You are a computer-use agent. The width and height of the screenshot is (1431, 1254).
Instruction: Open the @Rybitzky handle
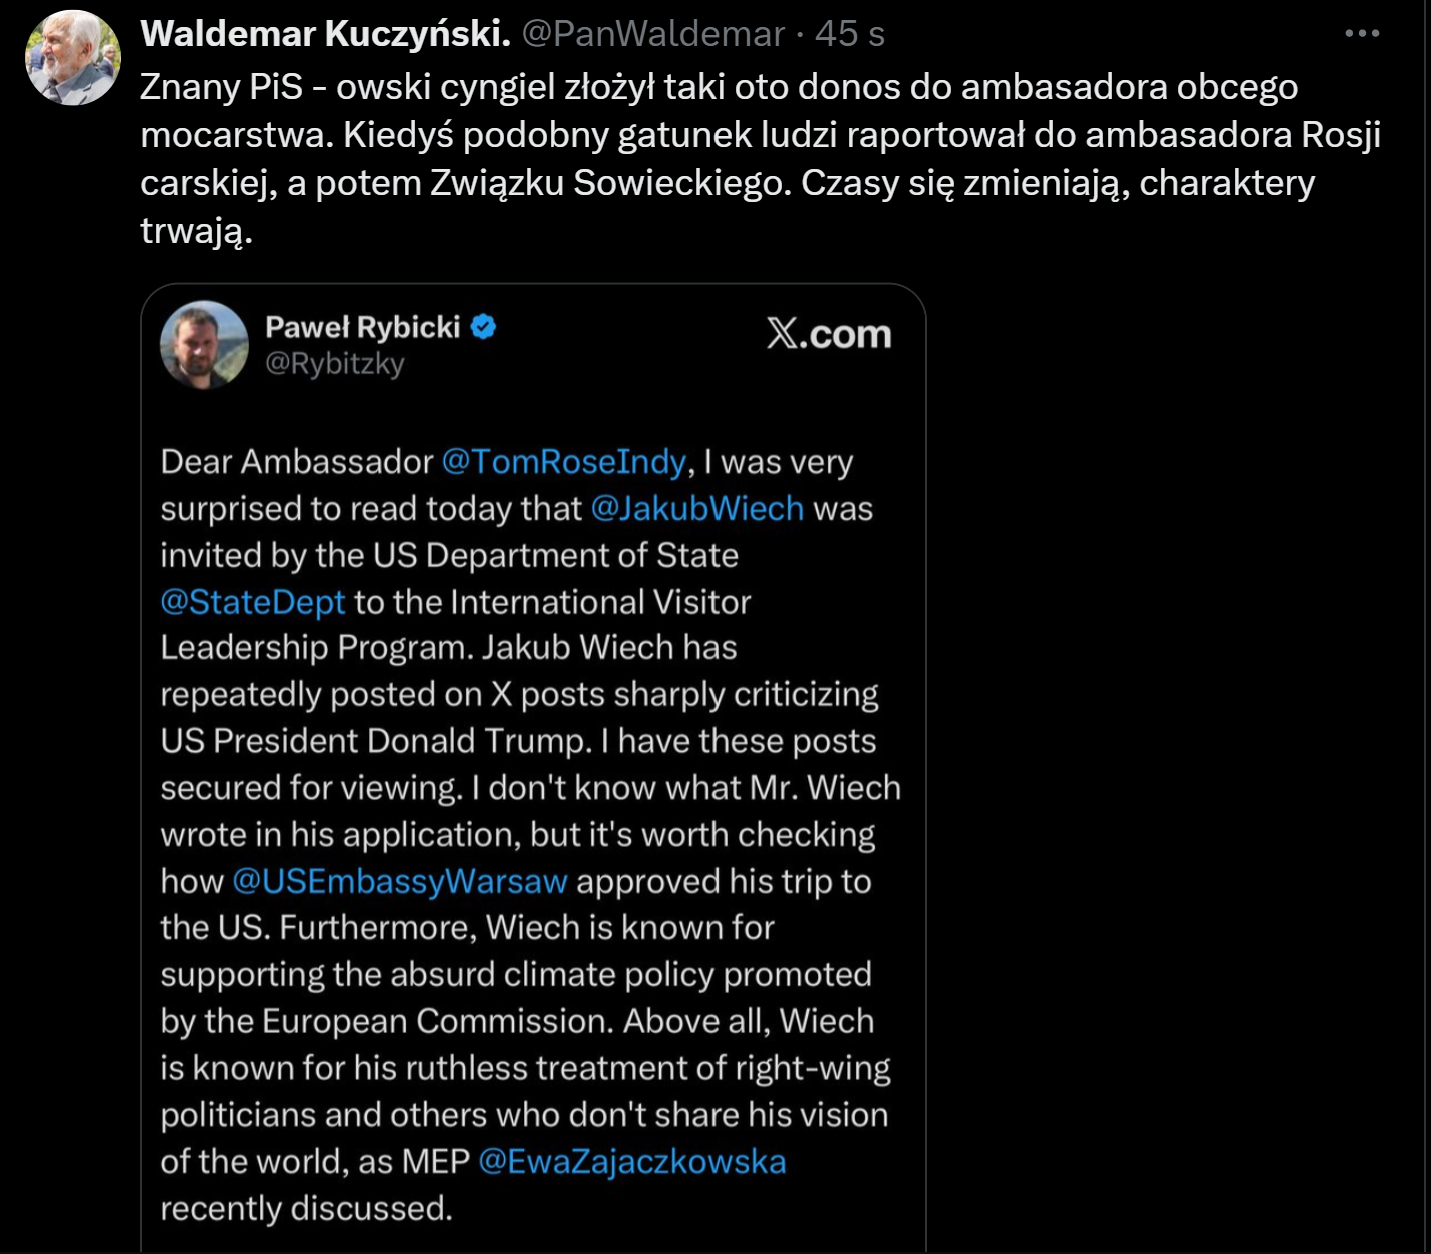coord(334,363)
